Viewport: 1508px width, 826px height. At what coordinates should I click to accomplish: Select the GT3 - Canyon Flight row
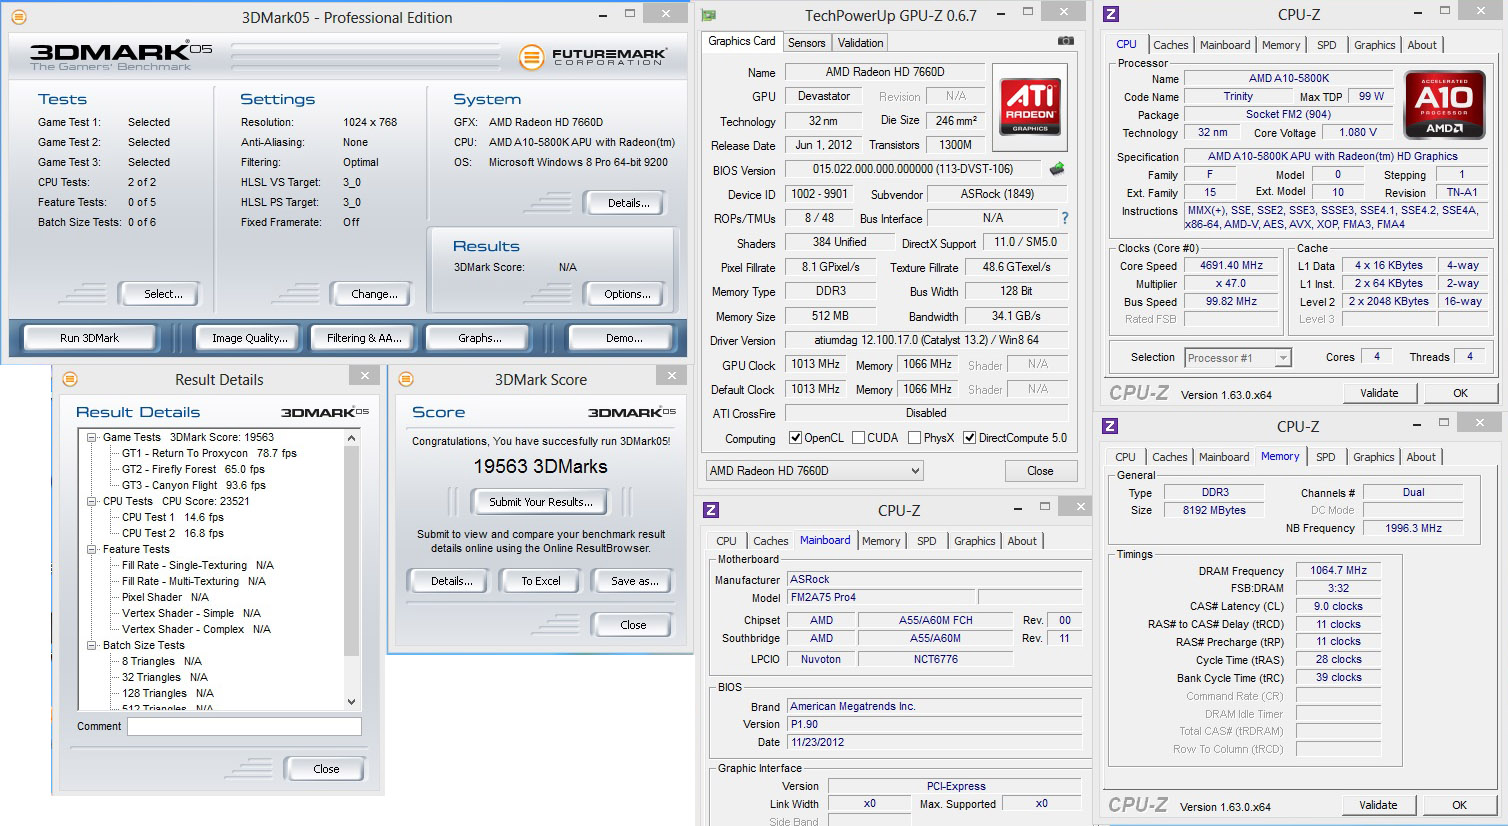193,485
